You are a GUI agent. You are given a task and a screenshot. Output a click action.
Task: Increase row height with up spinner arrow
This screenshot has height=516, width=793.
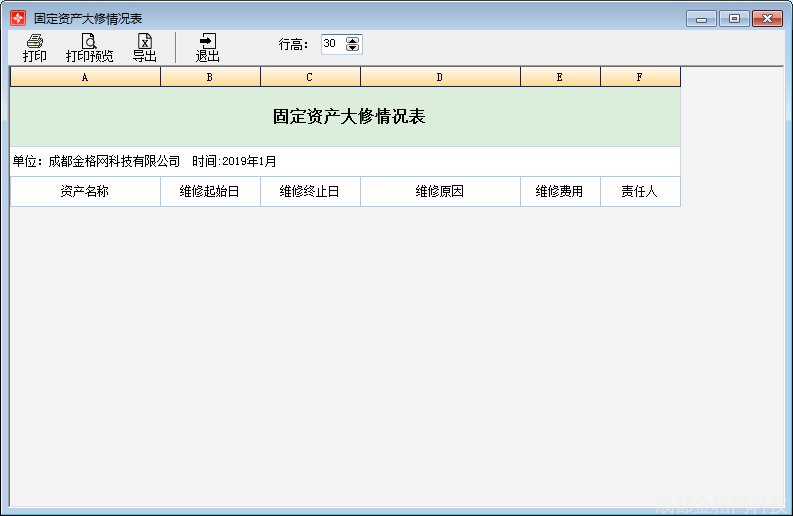click(352, 40)
